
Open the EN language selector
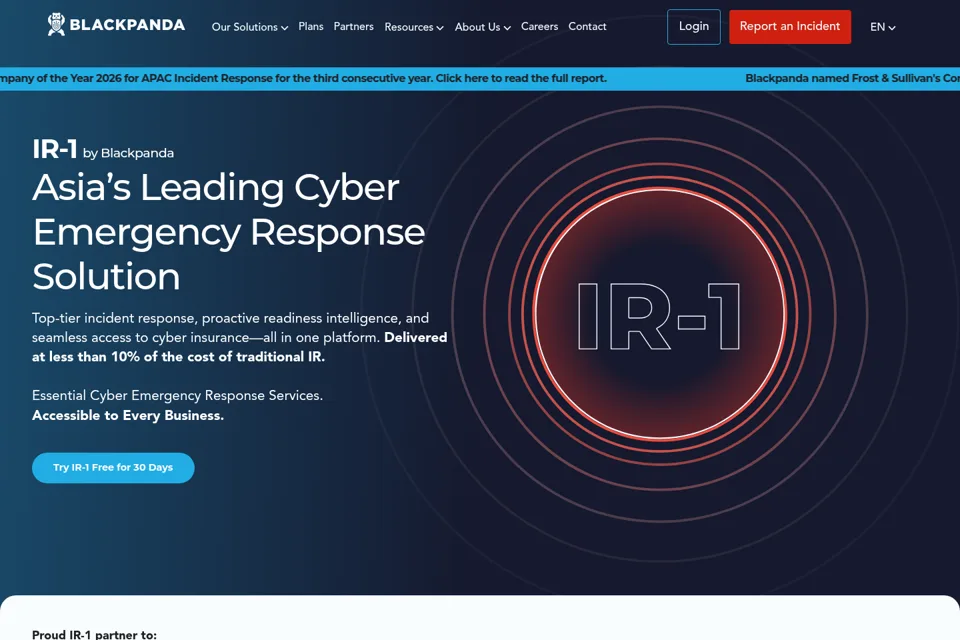pyautogui.click(x=883, y=27)
